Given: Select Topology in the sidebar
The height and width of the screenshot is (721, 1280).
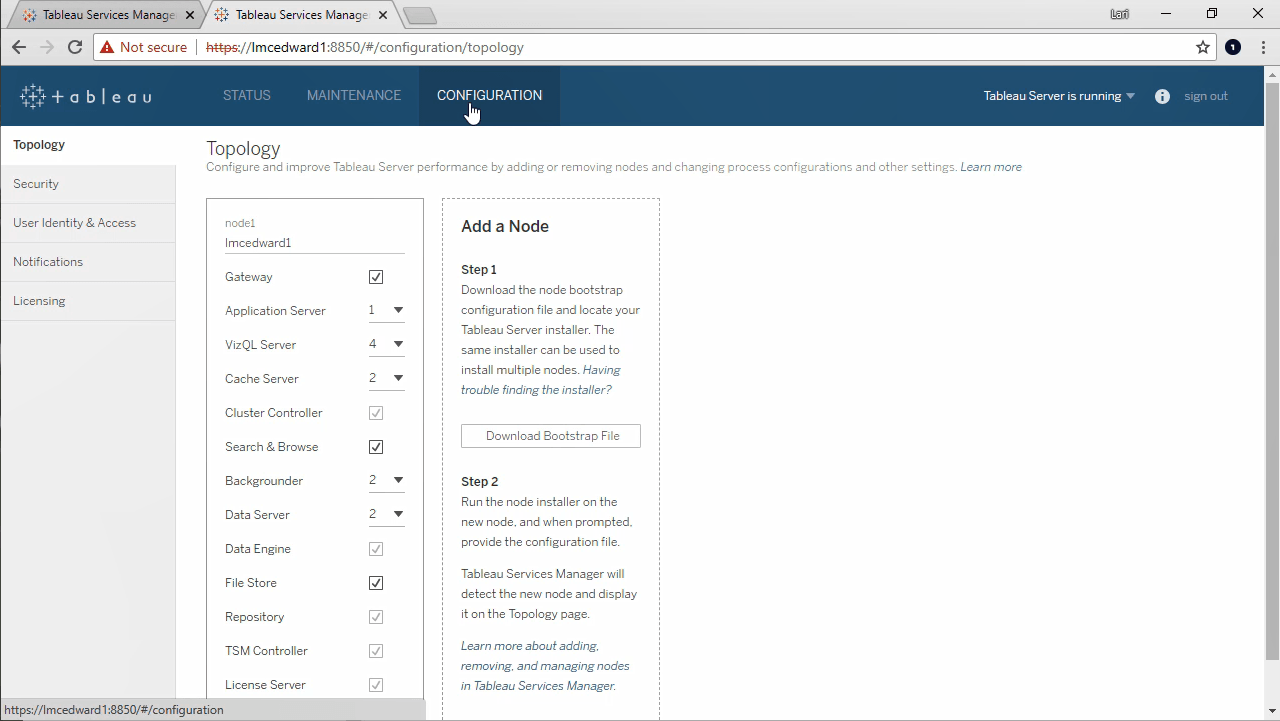Looking at the screenshot, I should point(88,145).
